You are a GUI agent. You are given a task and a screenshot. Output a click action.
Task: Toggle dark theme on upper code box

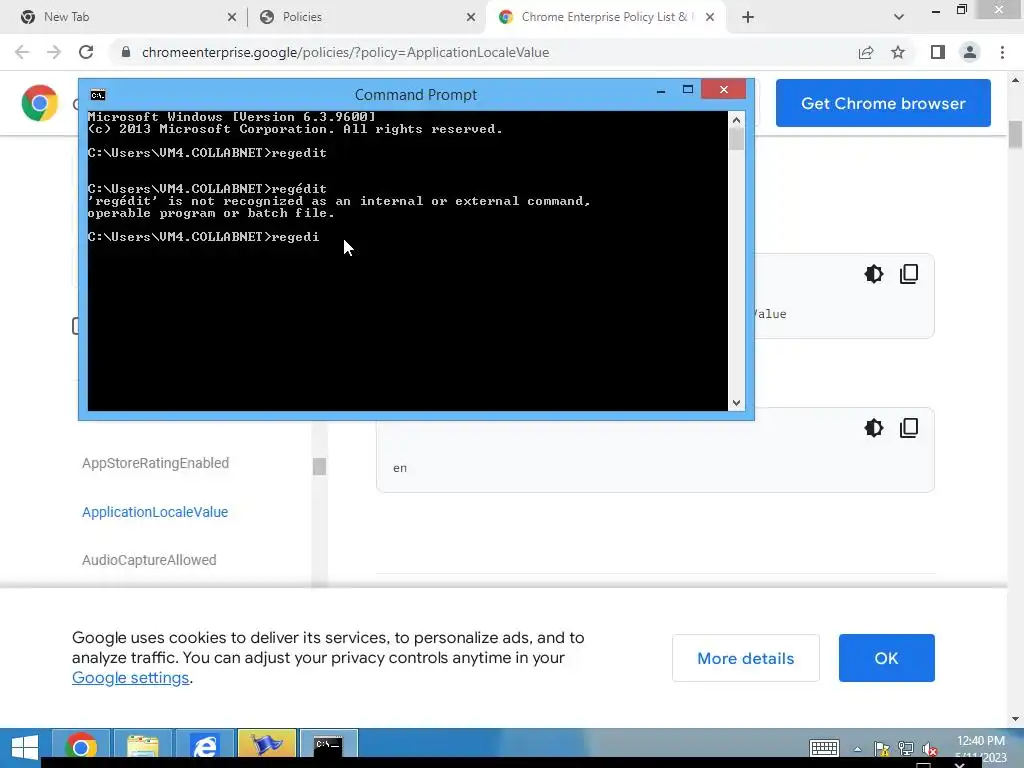[874, 274]
